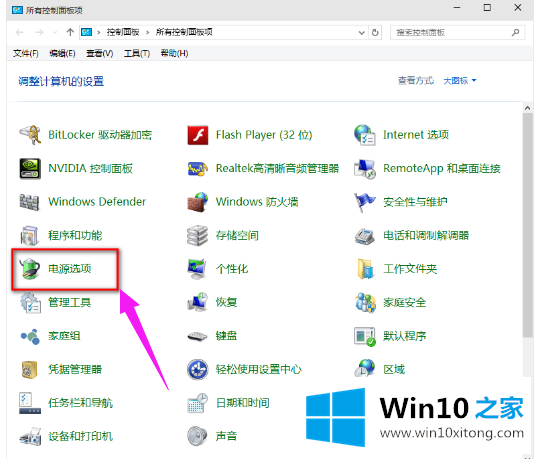Open the RemoteApp 和桌面连接 icon
The height and width of the screenshot is (459, 536).
[x=365, y=168]
